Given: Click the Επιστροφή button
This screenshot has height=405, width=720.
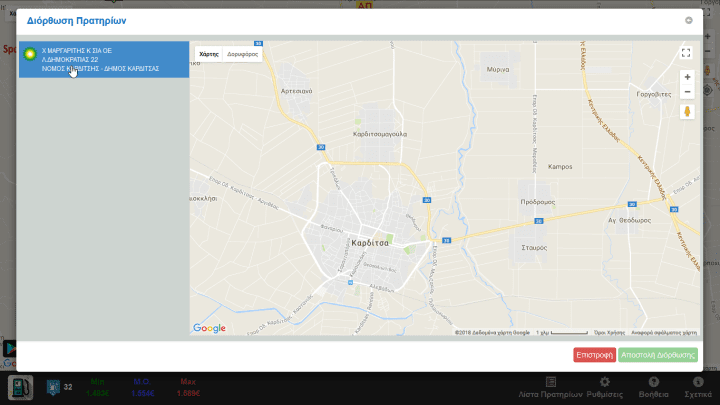Looking at the screenshot, I should (594, 355).
